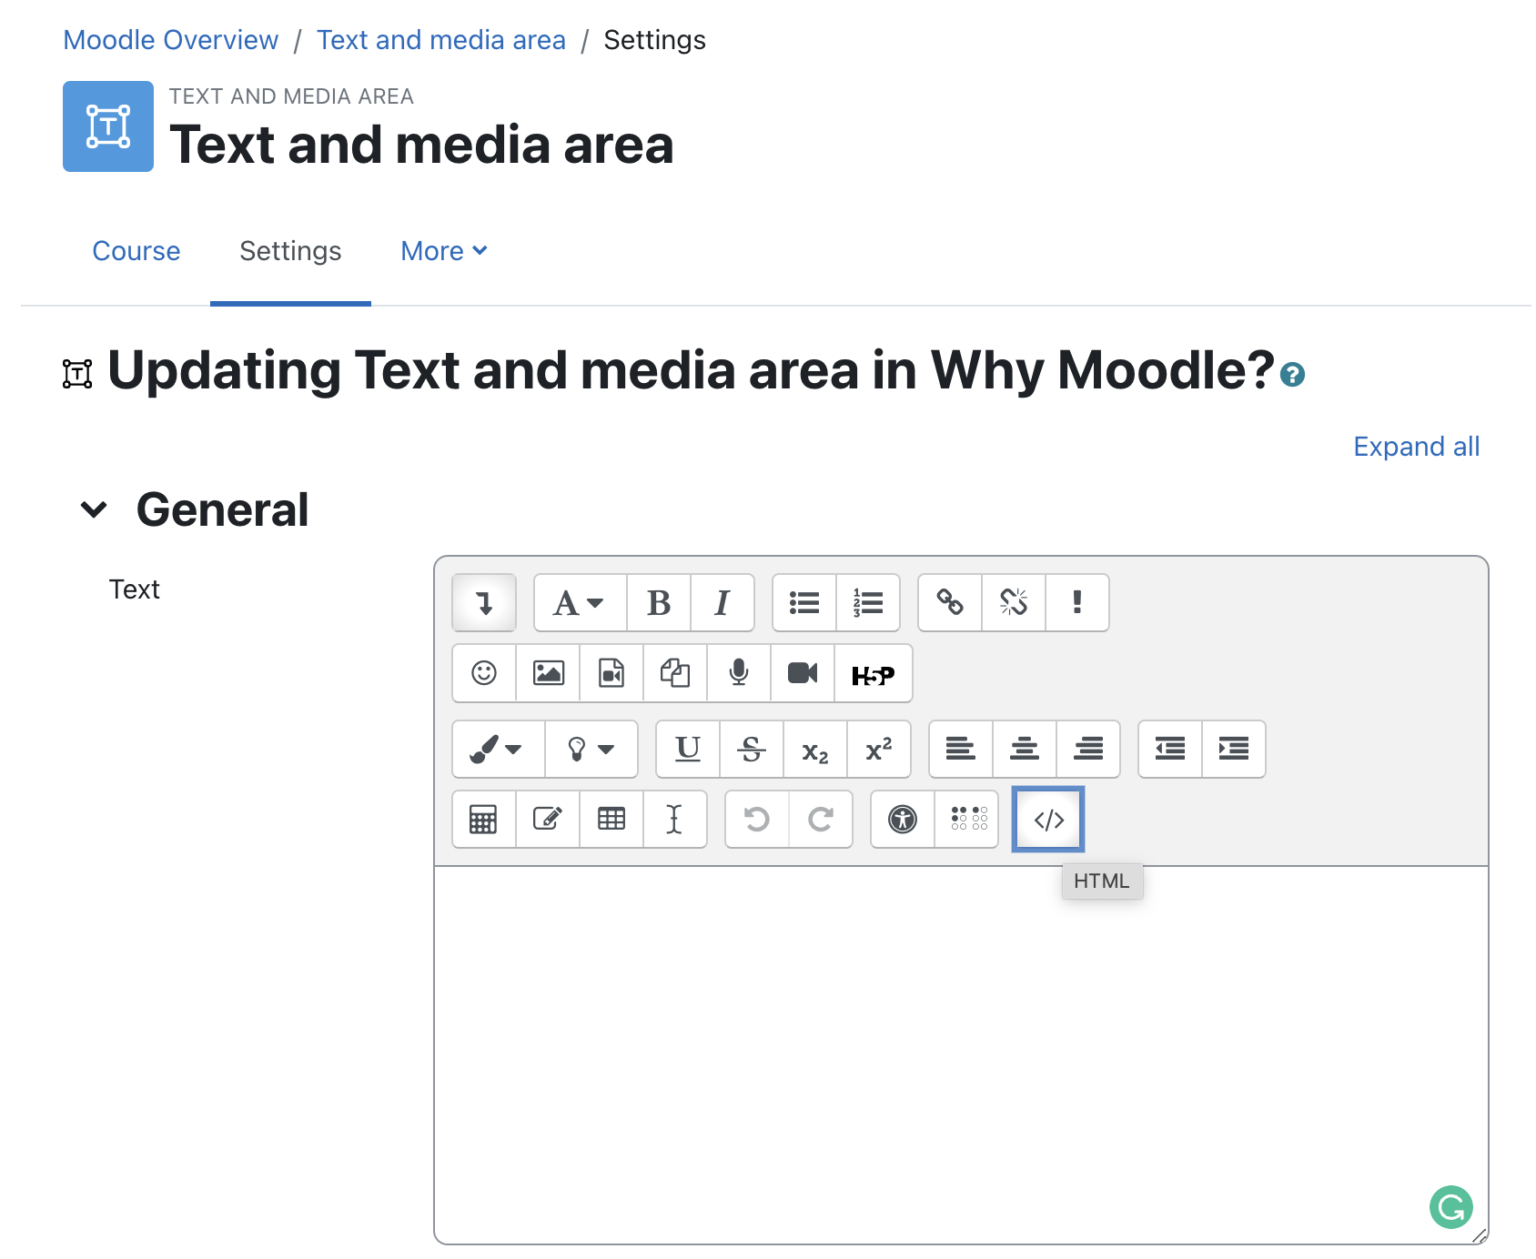Run the accessibility checker
This screenshot has height=1259, width=1536.
(x=903, y=819)
